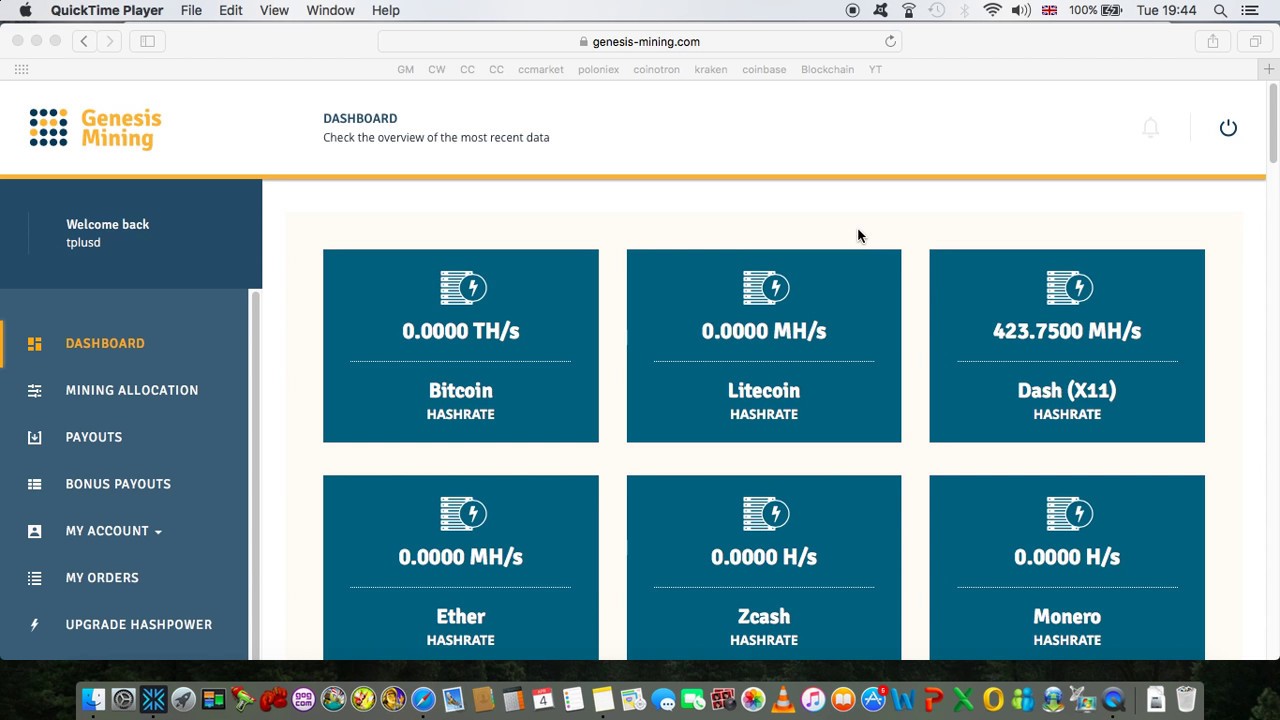1280x720 pixels.
Task: Open Upgrade Hashpower page
Action: [x=139, y=625]
